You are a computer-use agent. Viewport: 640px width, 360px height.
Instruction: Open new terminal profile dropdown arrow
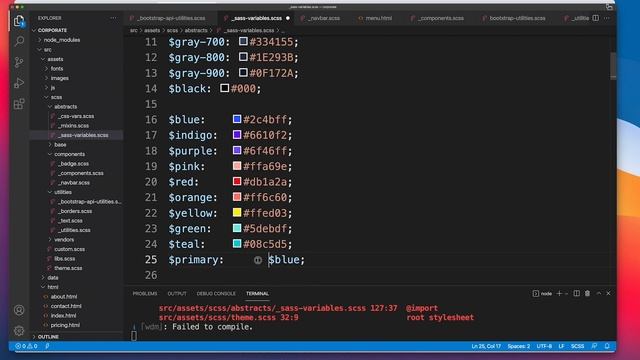click(566, 294)
